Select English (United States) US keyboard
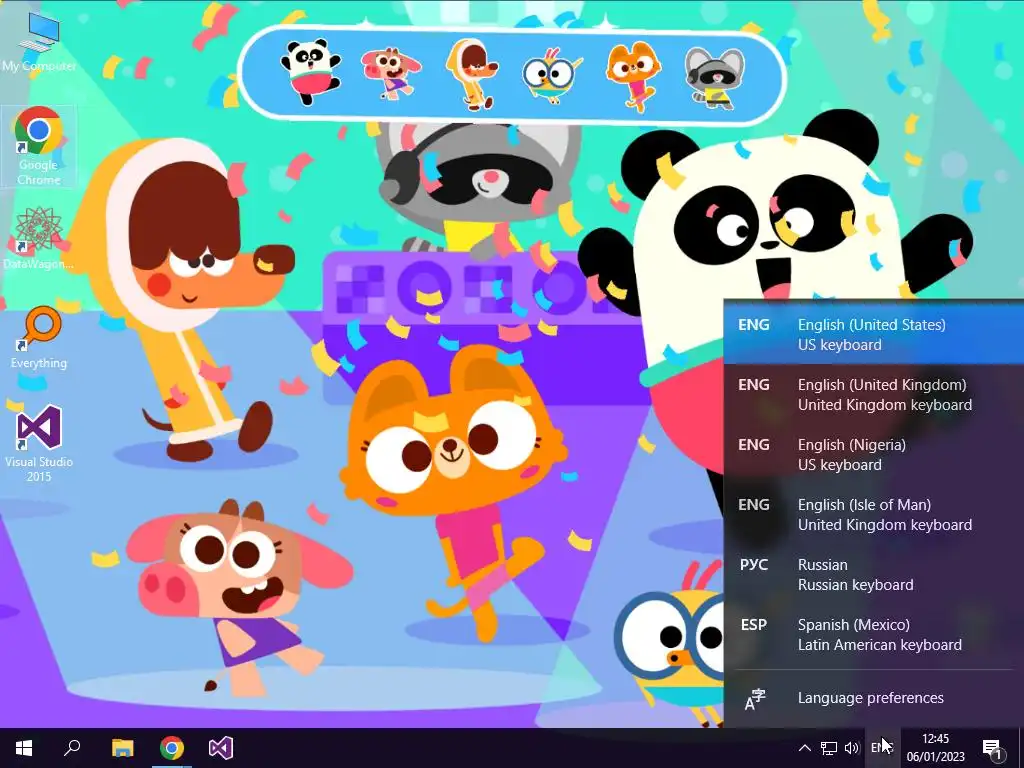1024x768 pixels. (x=874, y=334)
